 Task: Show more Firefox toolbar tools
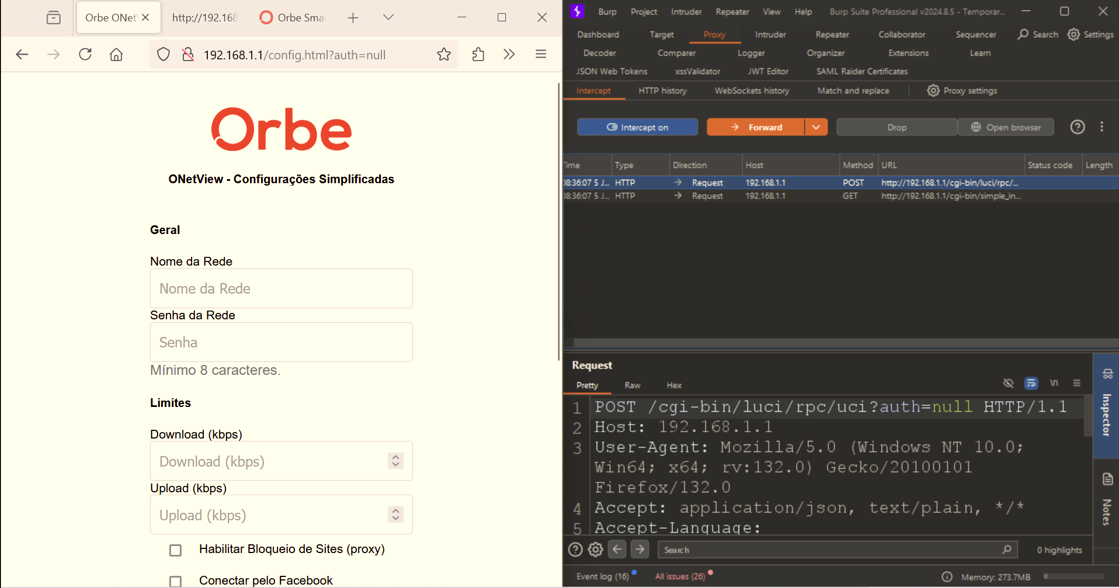[509, 54]
